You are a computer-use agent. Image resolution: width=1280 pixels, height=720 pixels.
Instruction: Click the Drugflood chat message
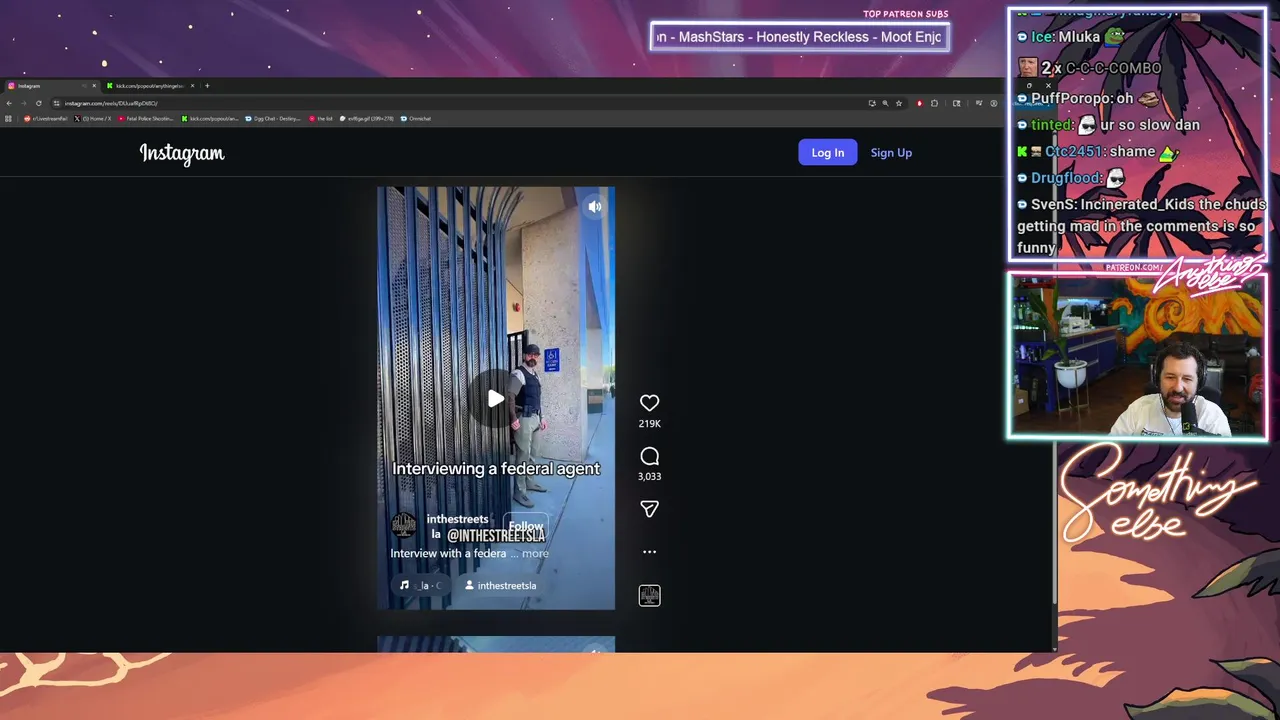[x=1071, y=178]
